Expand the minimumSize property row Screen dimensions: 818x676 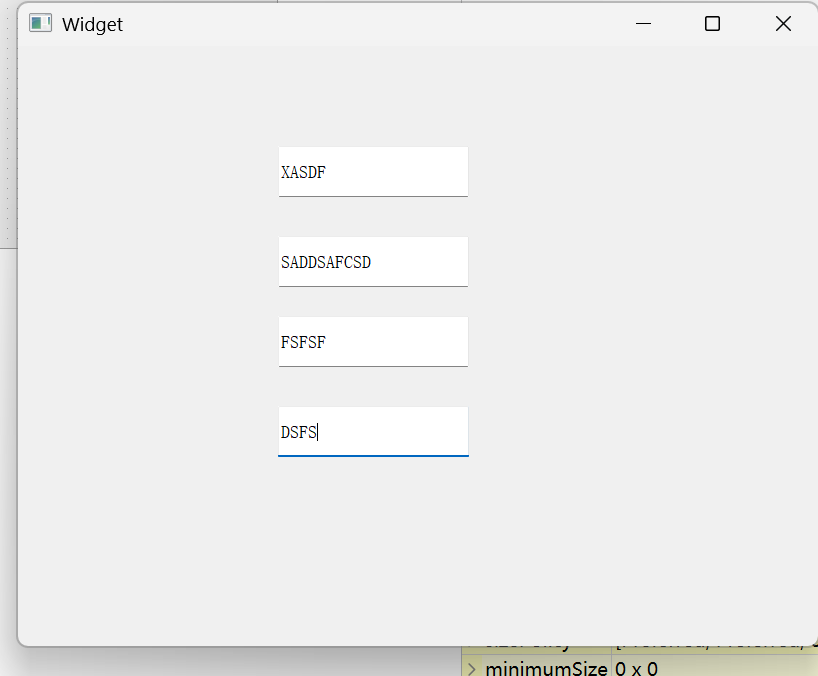pyautogui.click(x=472, y=669)
